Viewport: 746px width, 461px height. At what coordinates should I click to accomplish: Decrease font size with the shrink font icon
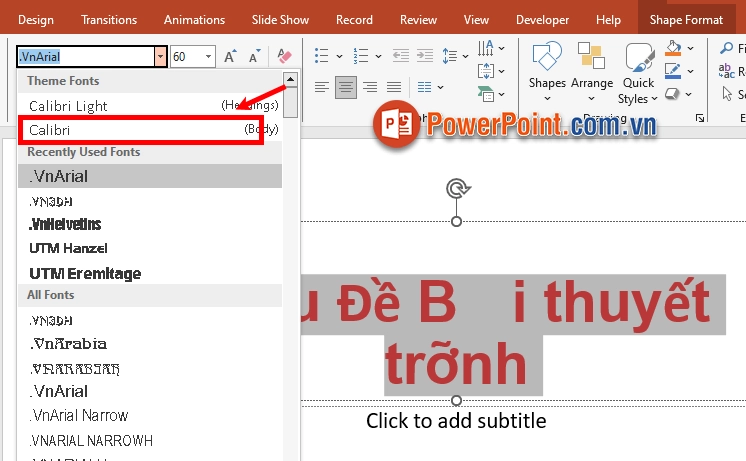coord(255,56)
